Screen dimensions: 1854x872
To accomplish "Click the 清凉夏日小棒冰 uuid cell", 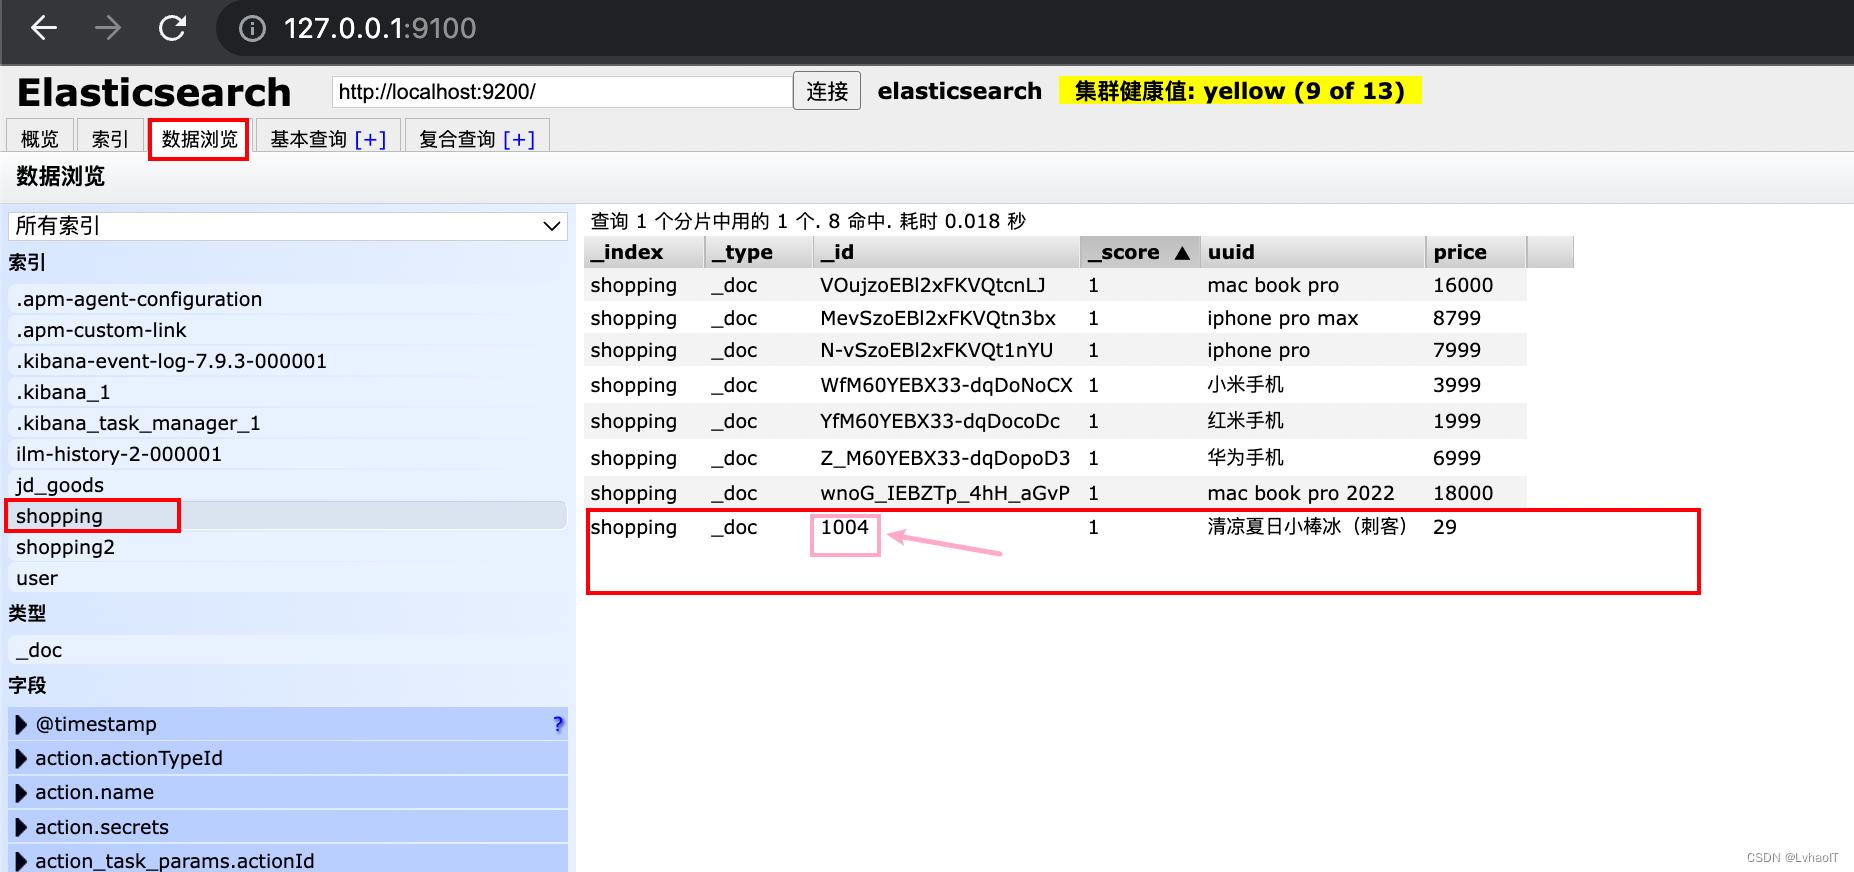I will tap(1307, 527).
